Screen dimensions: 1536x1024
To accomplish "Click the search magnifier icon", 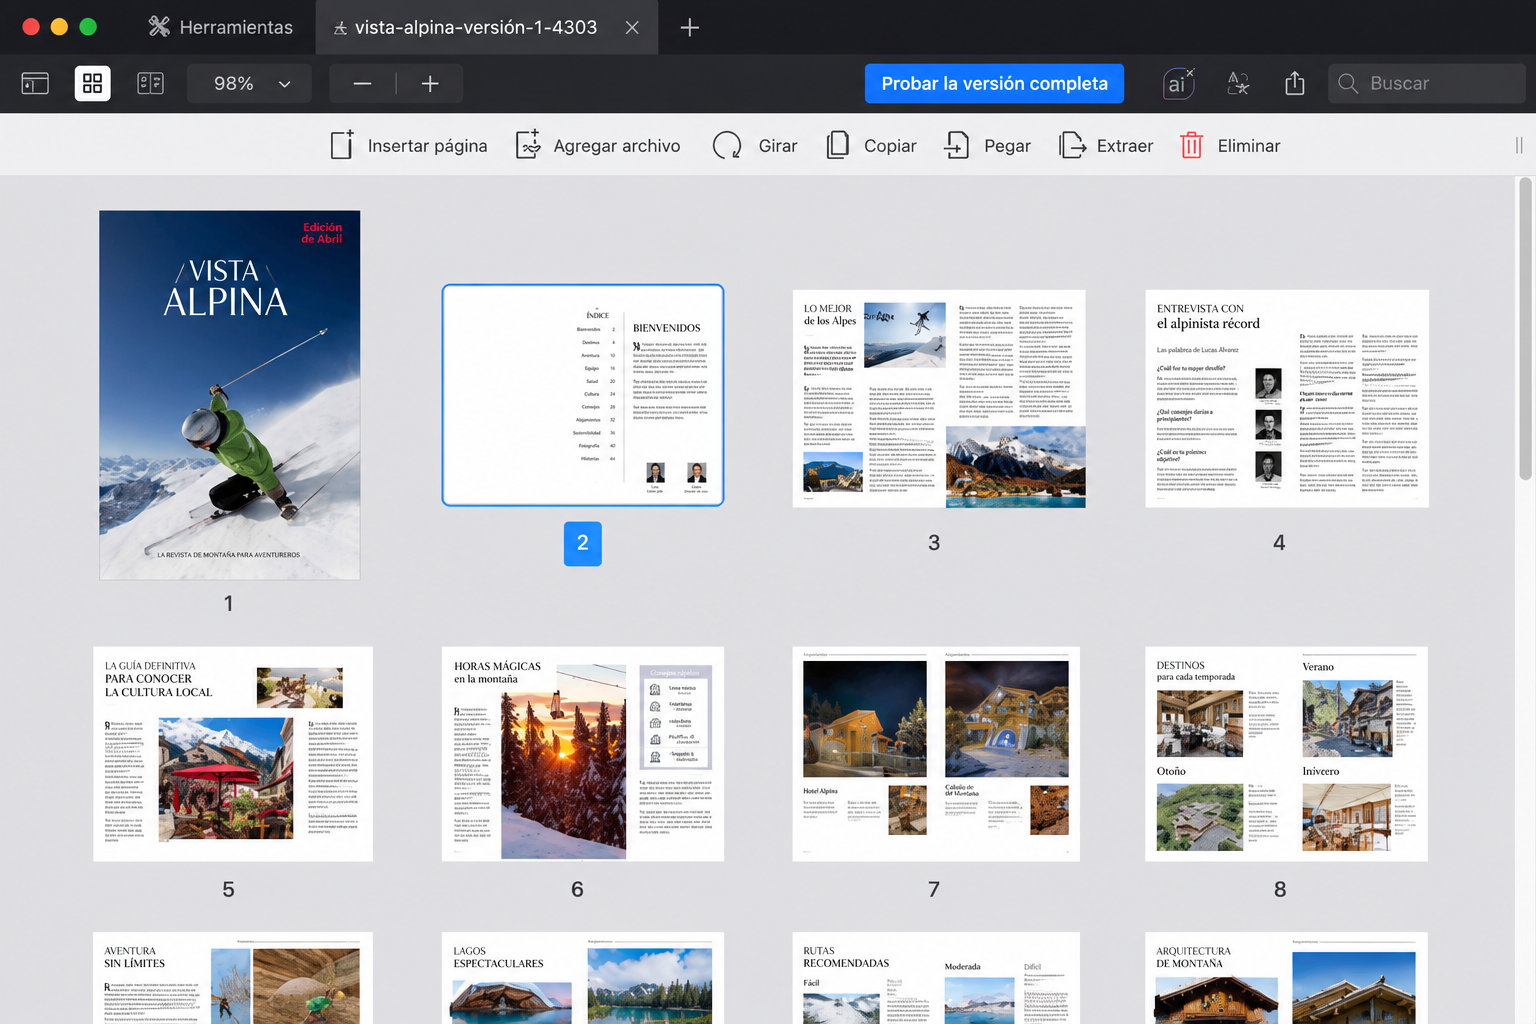I will pyautogui.click(x=1348, y=83).
